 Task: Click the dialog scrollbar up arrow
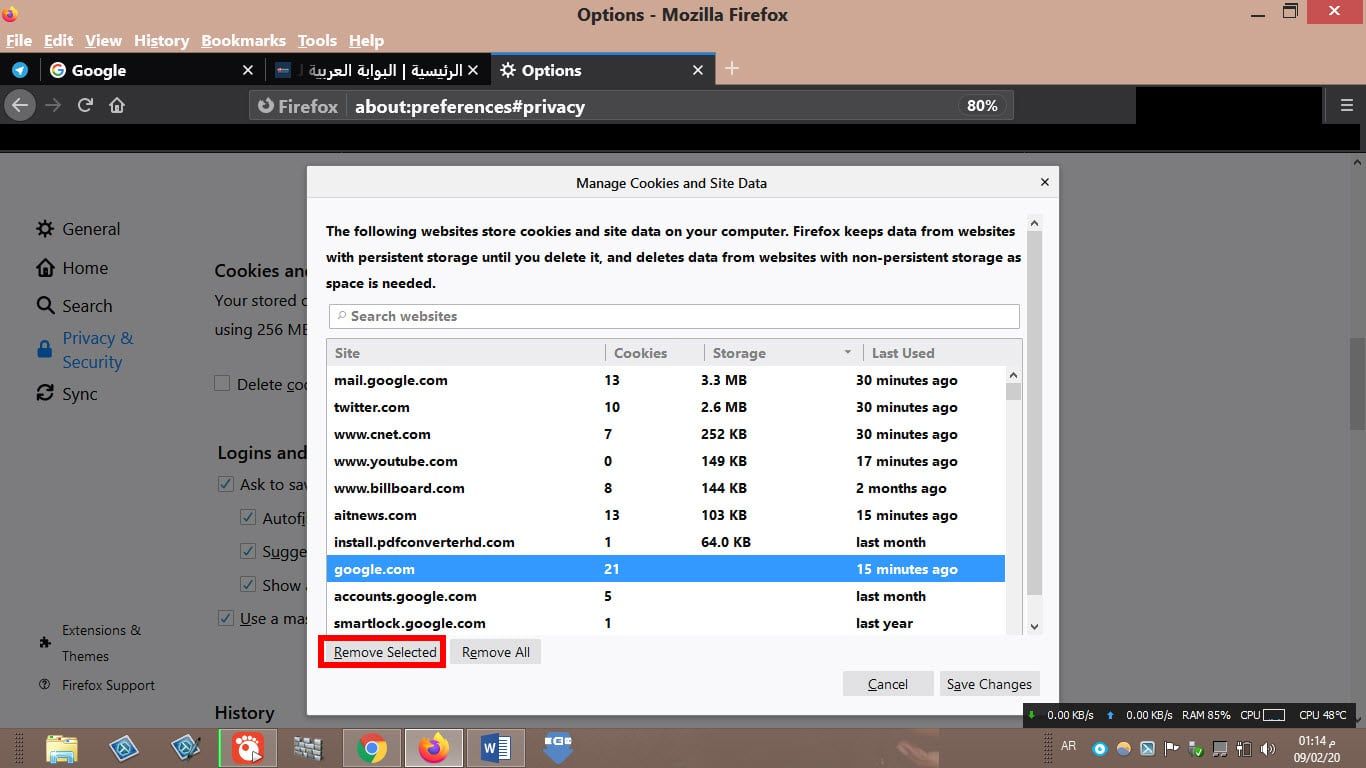point(1035,223)
